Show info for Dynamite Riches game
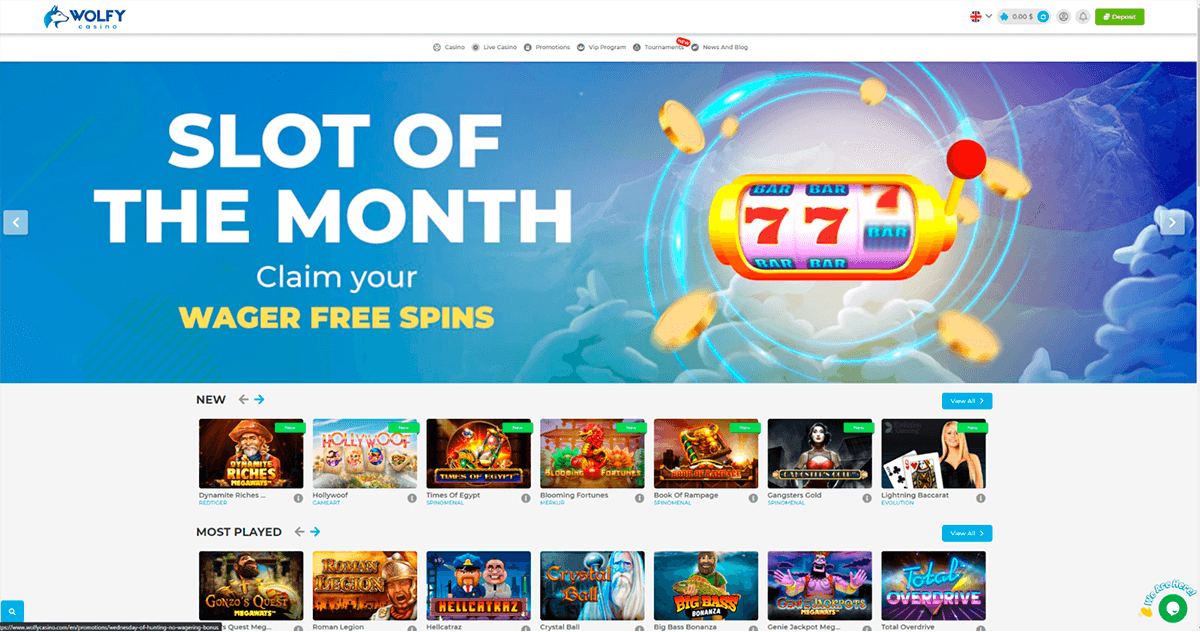This screenshot has height=632, width=1200. (298, 498)
